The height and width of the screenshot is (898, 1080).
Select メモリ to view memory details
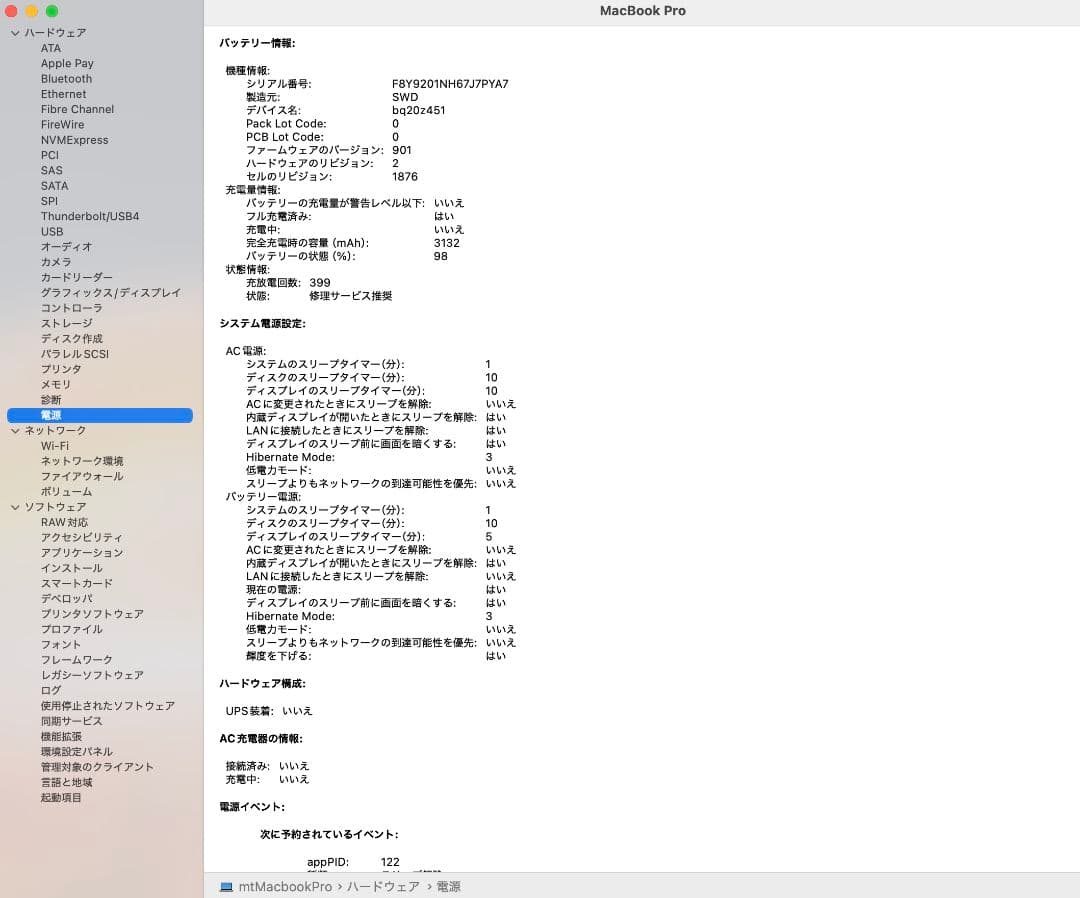(x=55, y=384)
